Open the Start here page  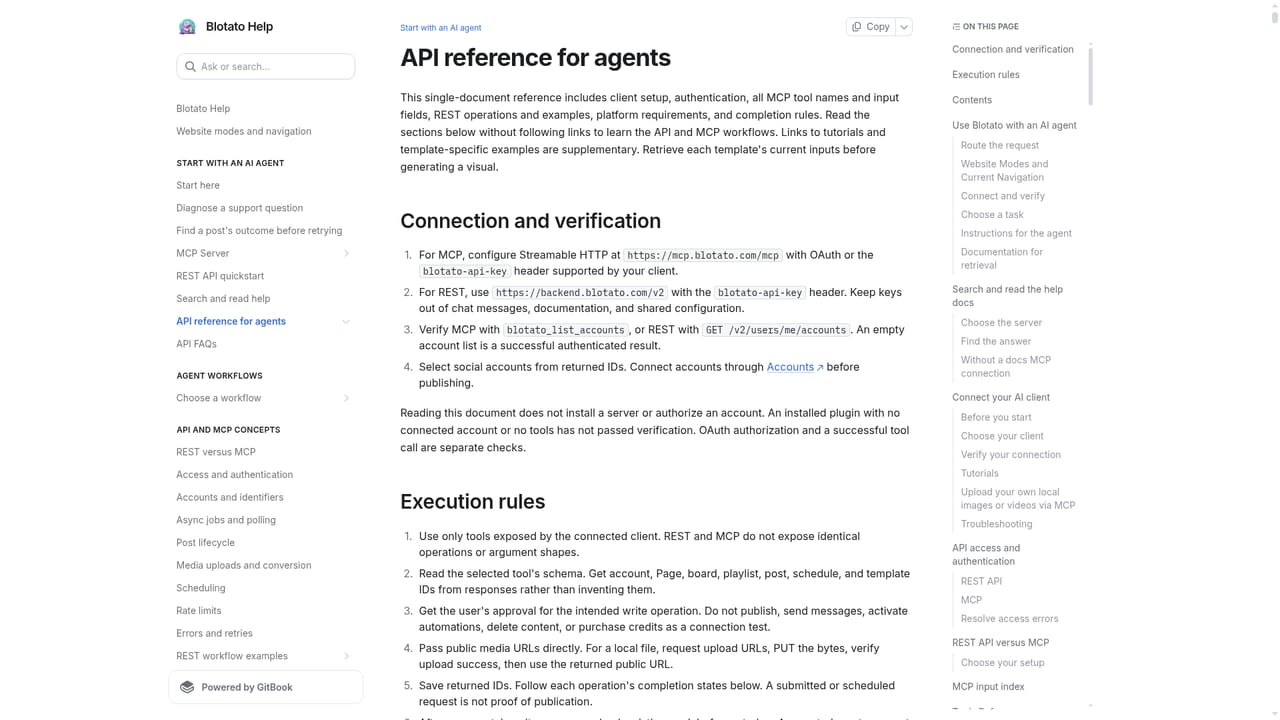(x=198, y=186)
